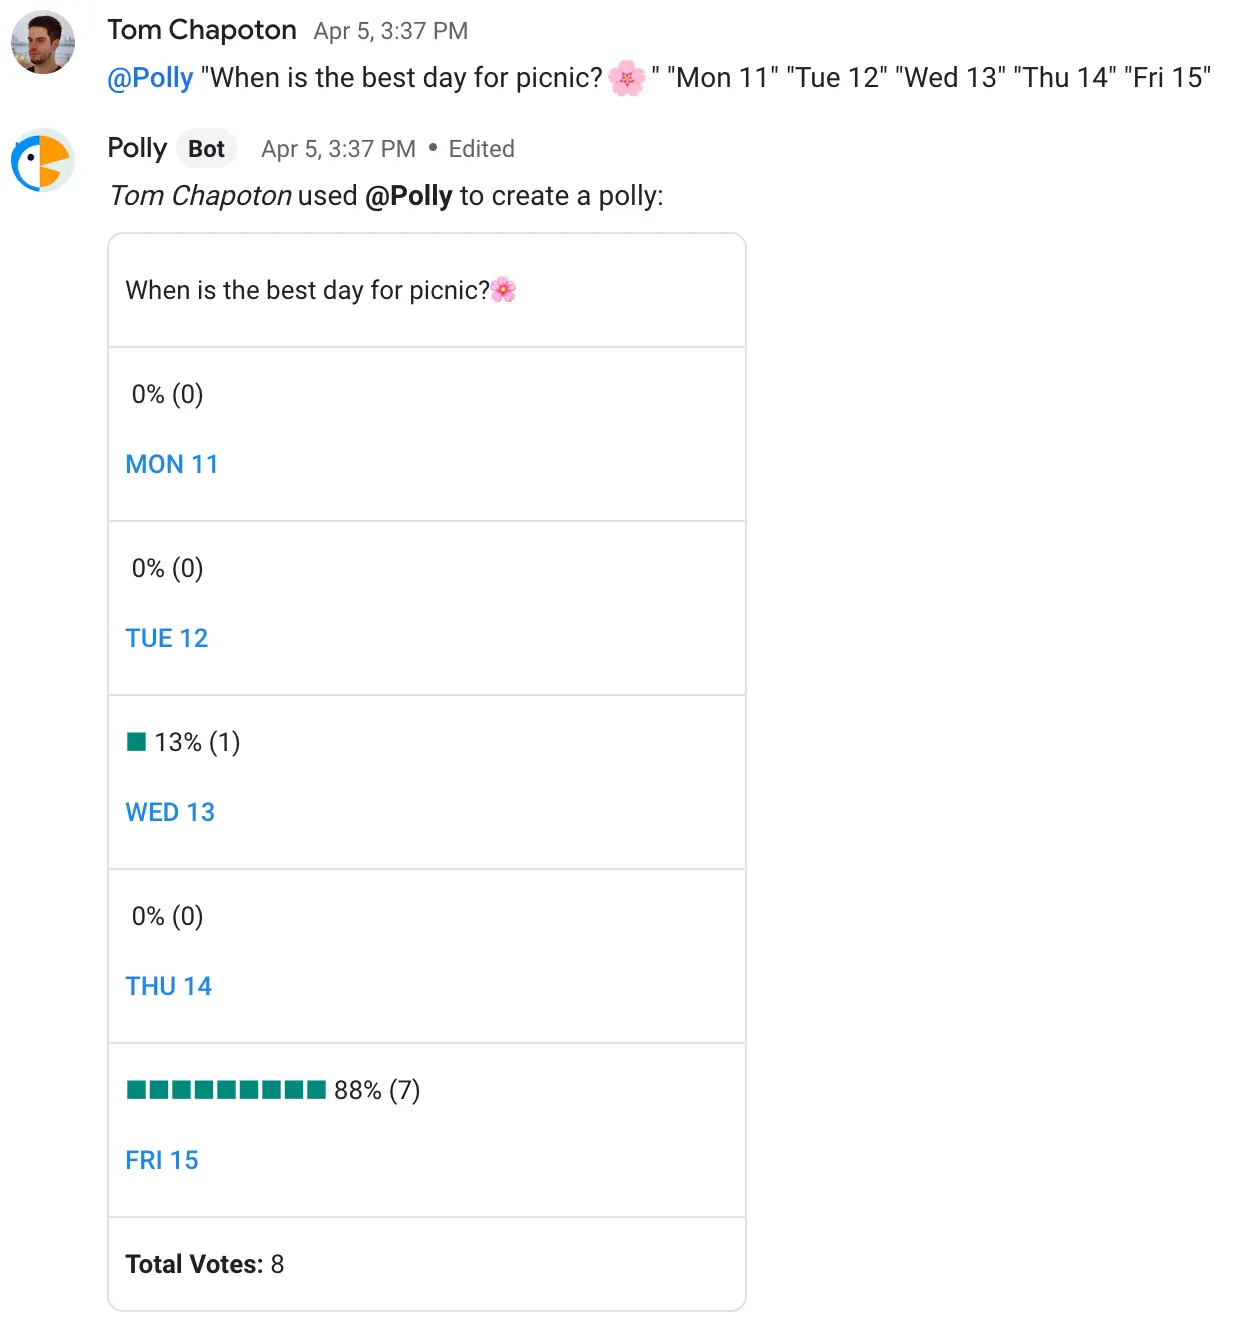This screenshot has height=1330, width=1246.
Task: Vote for MON 11 option
Action: [172, 464]
